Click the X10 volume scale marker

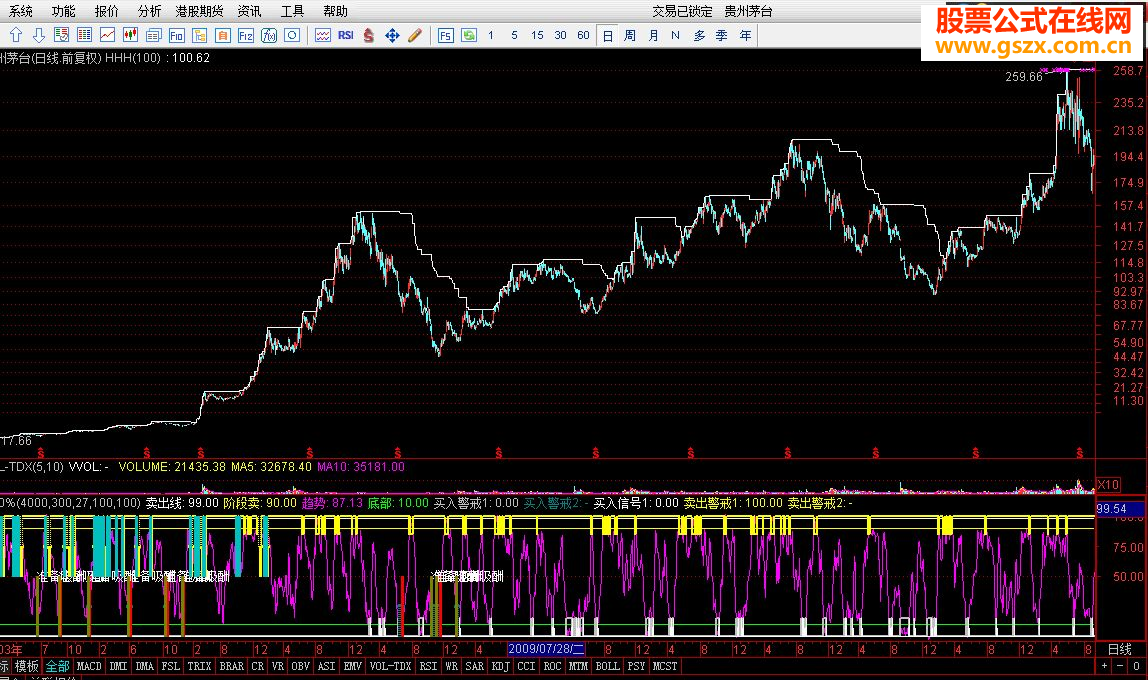point(1108,485)
